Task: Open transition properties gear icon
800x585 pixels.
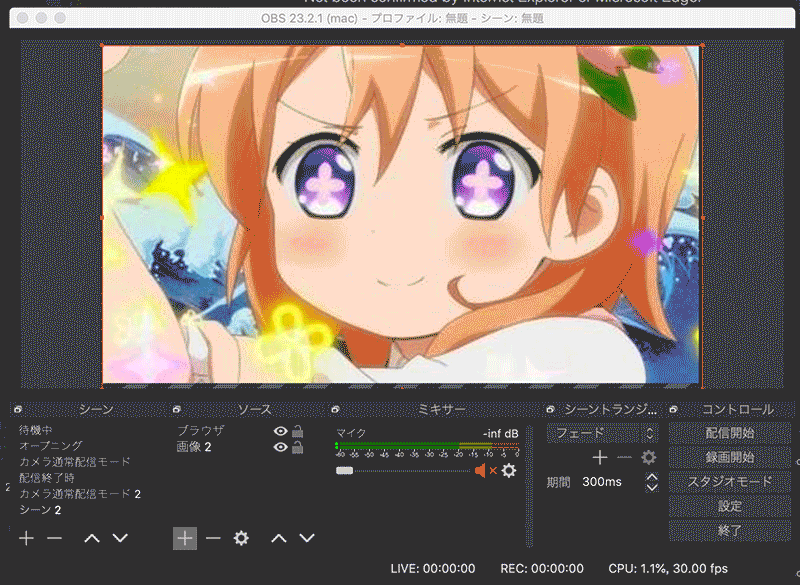Action: tap(648, 457)
